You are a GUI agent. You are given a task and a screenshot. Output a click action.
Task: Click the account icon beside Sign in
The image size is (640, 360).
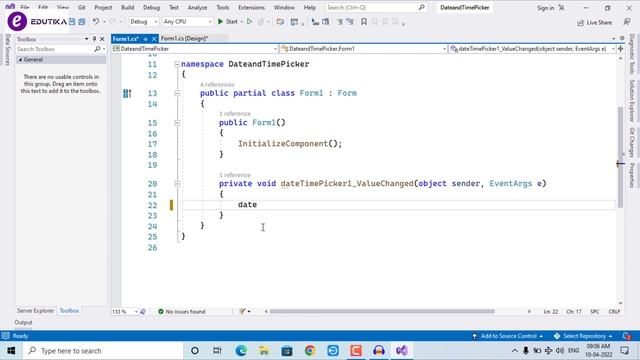[x=562, y=8]
